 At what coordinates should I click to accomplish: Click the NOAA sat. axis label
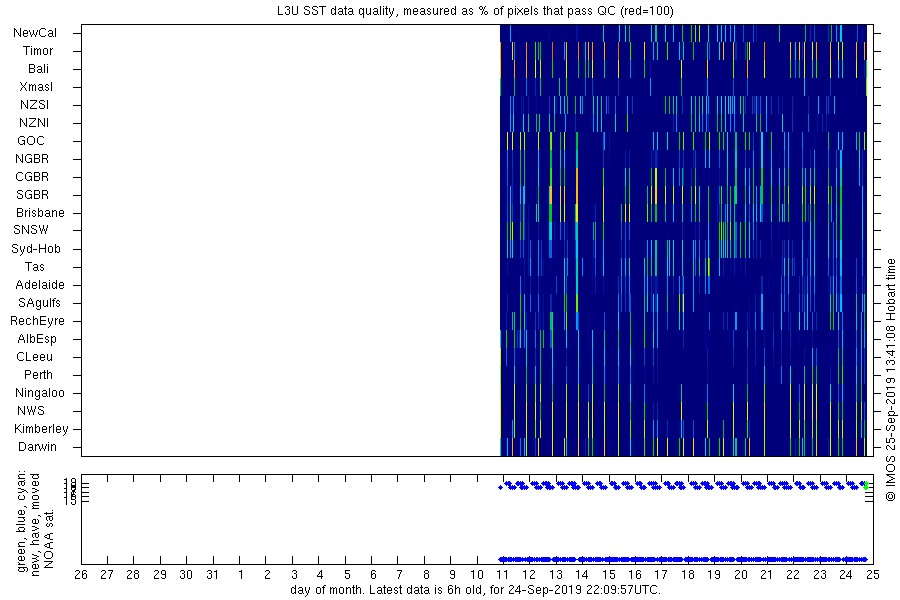[x=49, y=539]
